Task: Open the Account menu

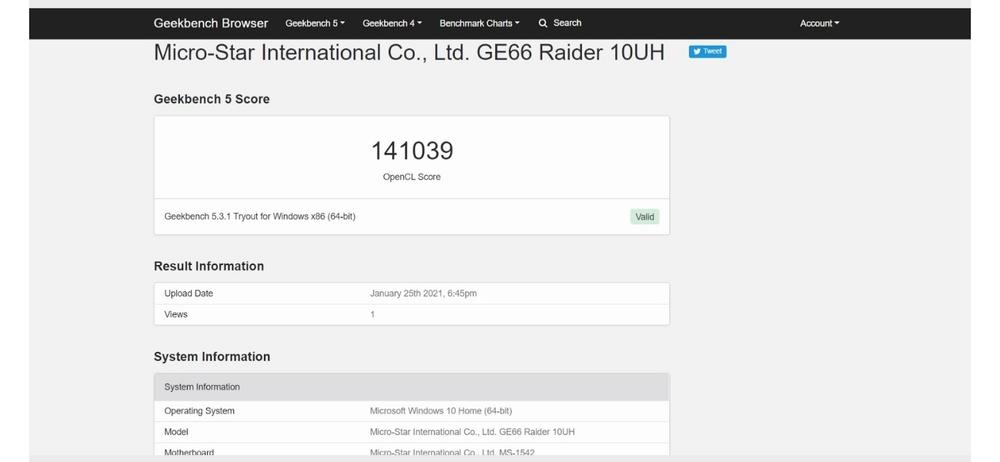Action: 819,23
